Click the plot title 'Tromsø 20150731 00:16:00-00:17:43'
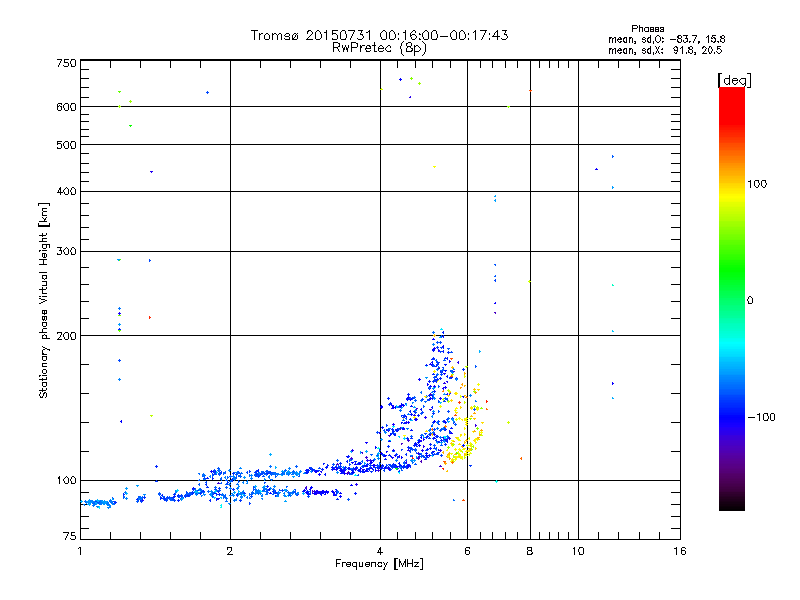The width and height of the screenshot is (800, 600). [379, 35]
